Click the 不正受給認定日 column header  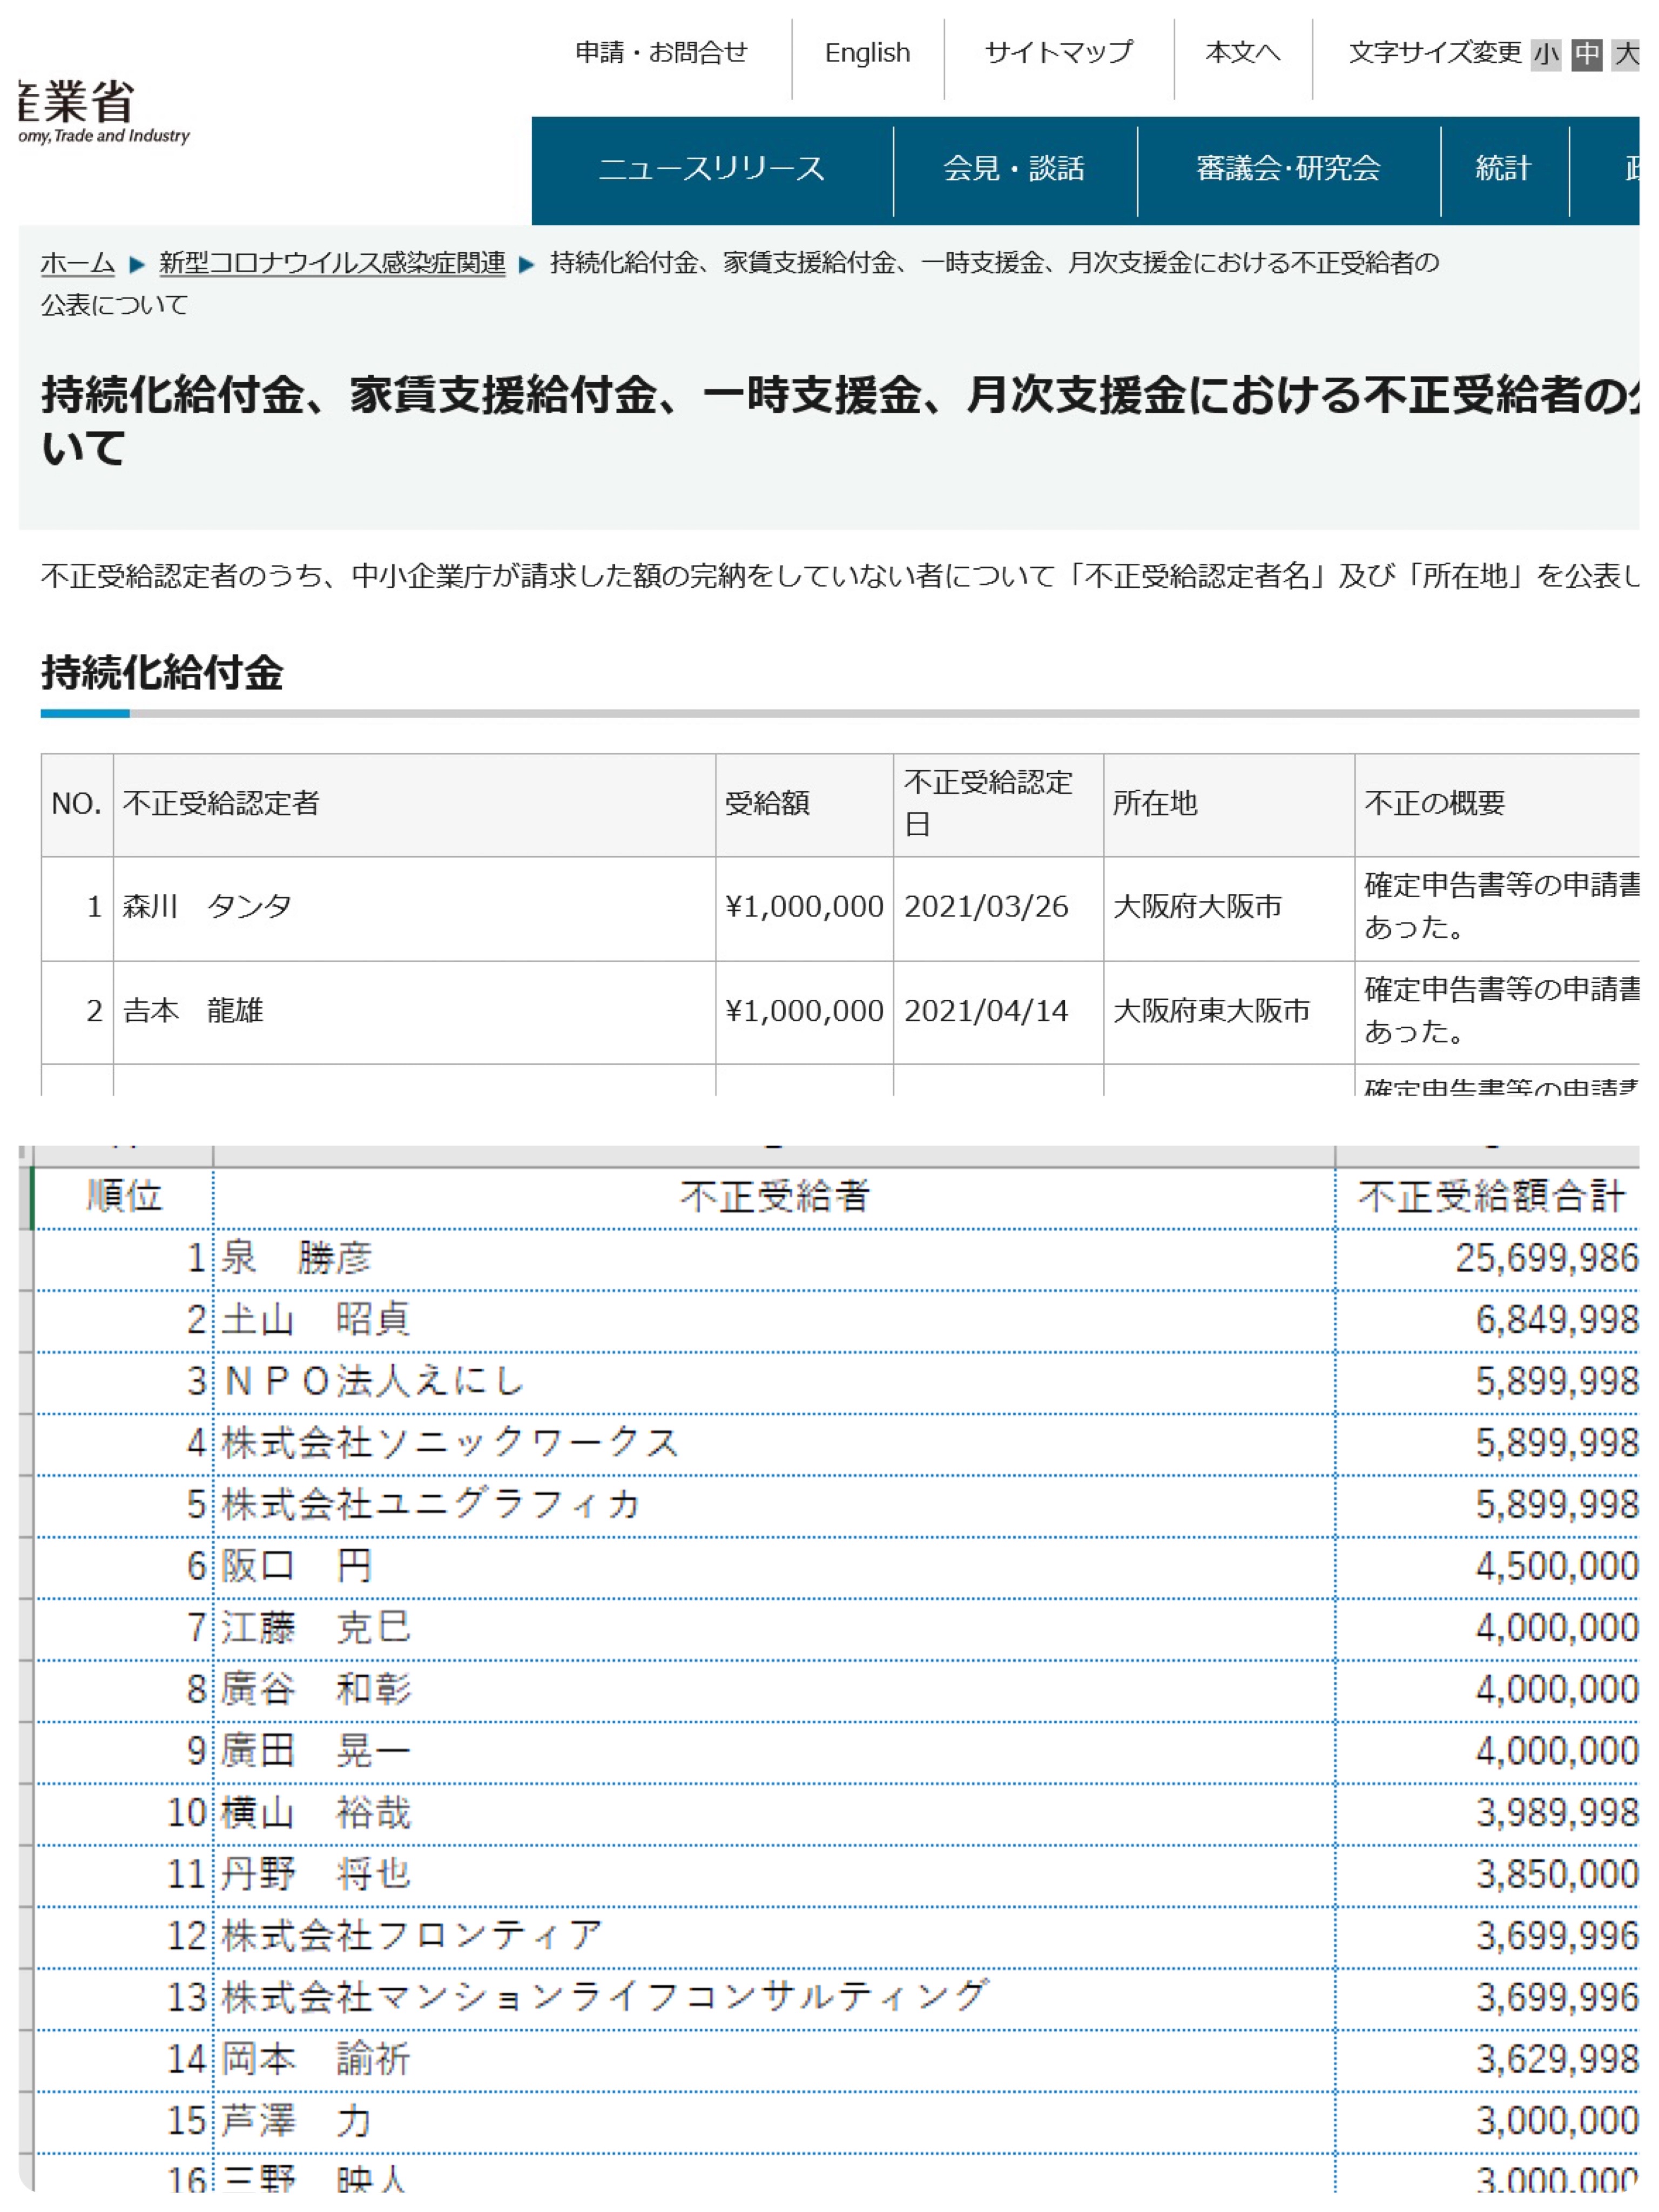point(998,804)
